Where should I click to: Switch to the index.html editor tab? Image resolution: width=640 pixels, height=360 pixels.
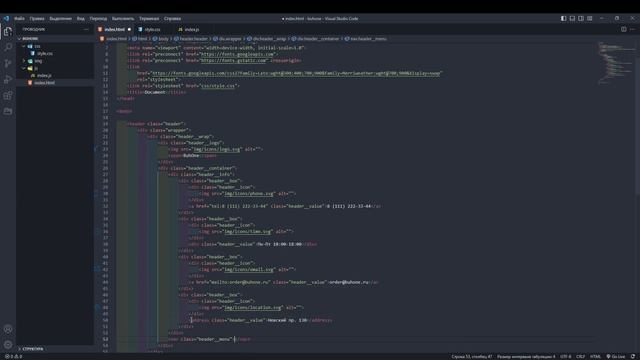pos(114,29)
